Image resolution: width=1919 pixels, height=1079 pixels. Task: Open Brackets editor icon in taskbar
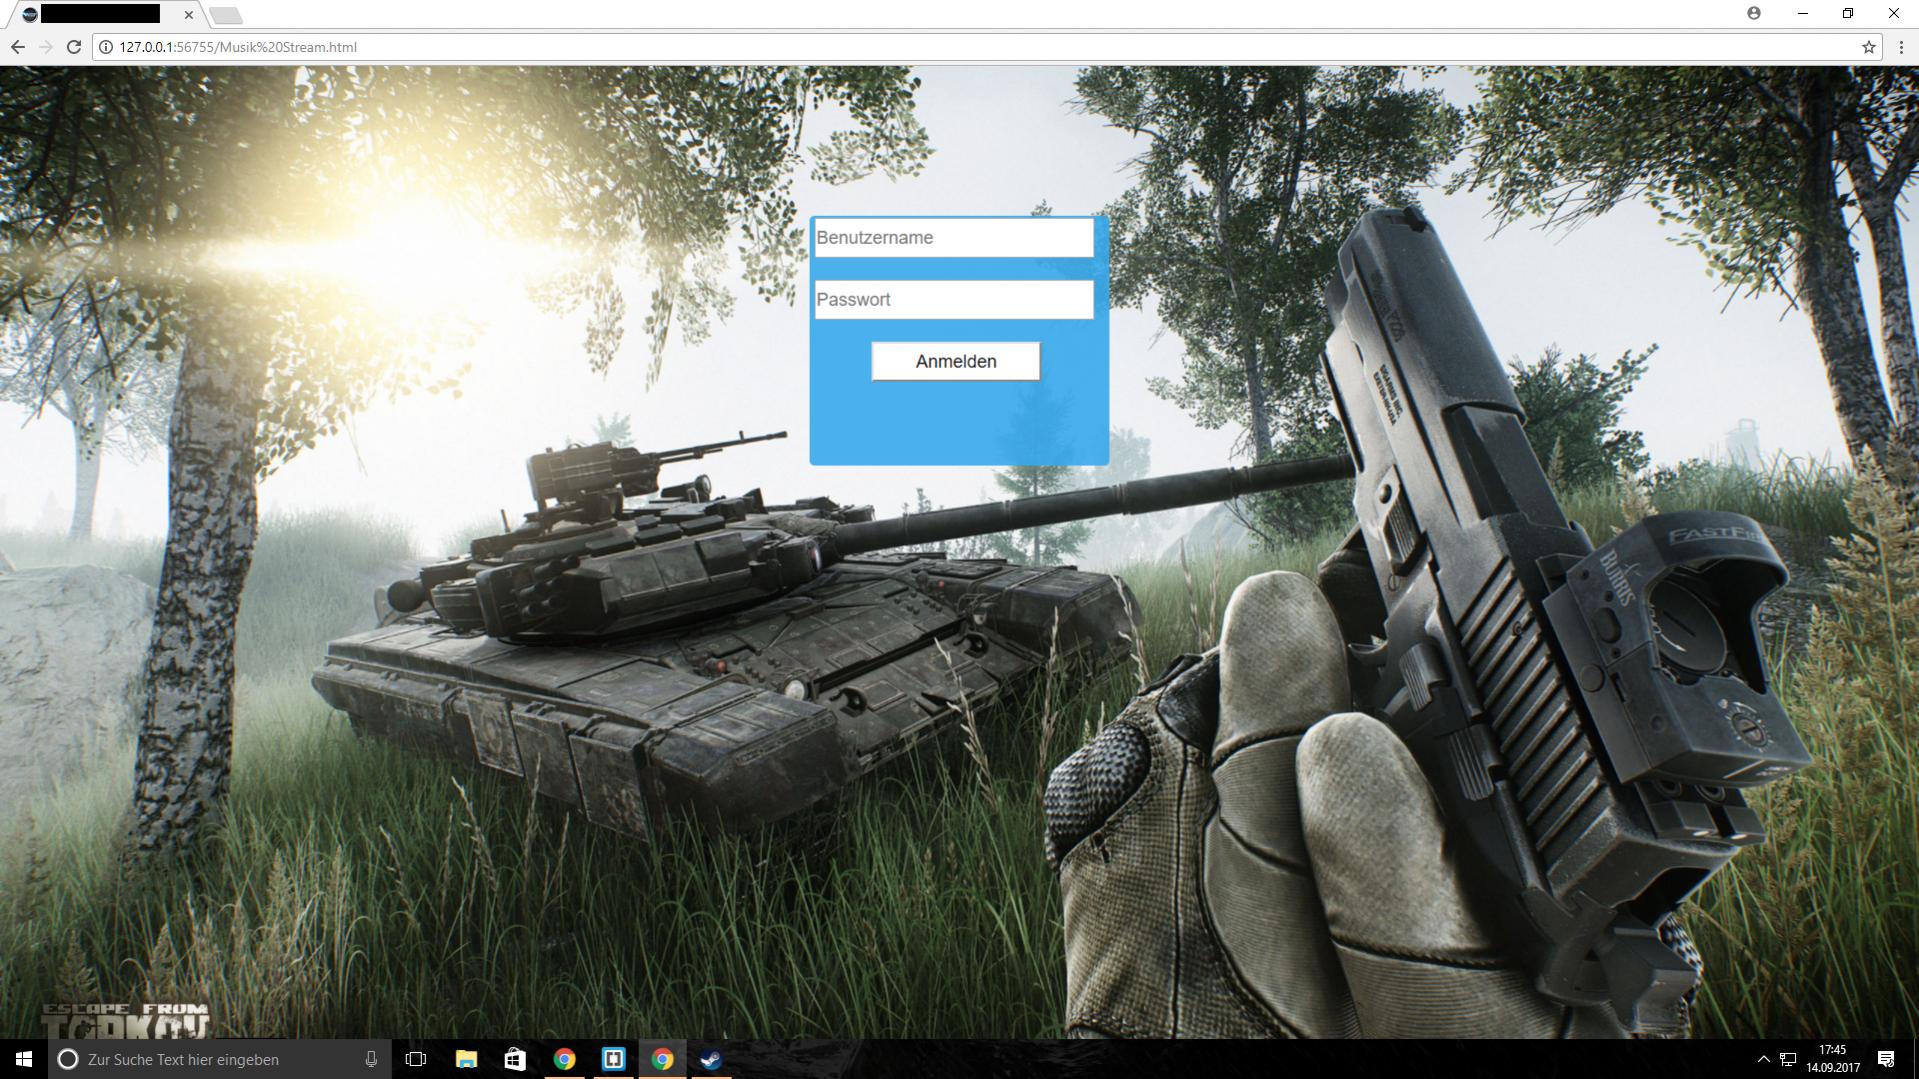point(613,1059)
